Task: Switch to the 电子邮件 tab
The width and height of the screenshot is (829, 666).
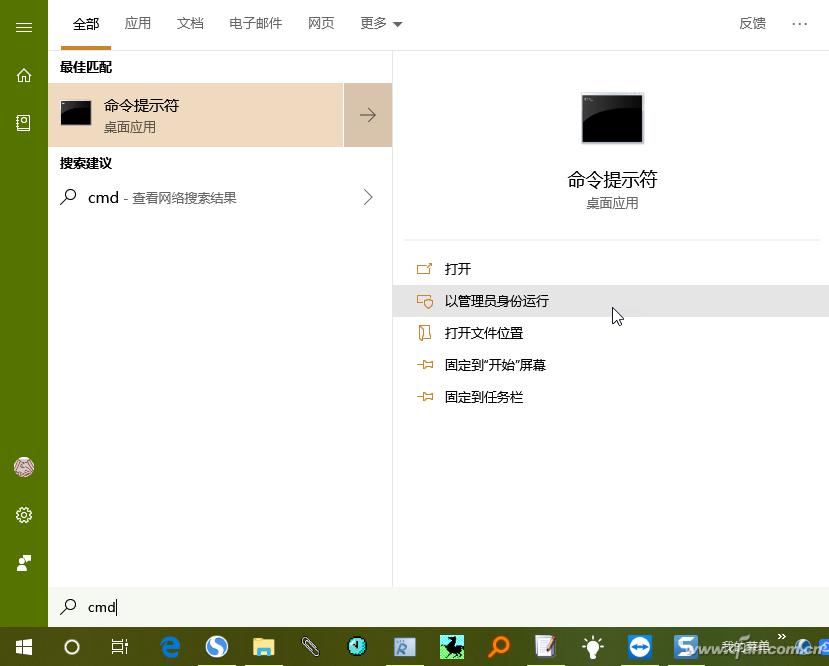Action: [x=254, y=23]
